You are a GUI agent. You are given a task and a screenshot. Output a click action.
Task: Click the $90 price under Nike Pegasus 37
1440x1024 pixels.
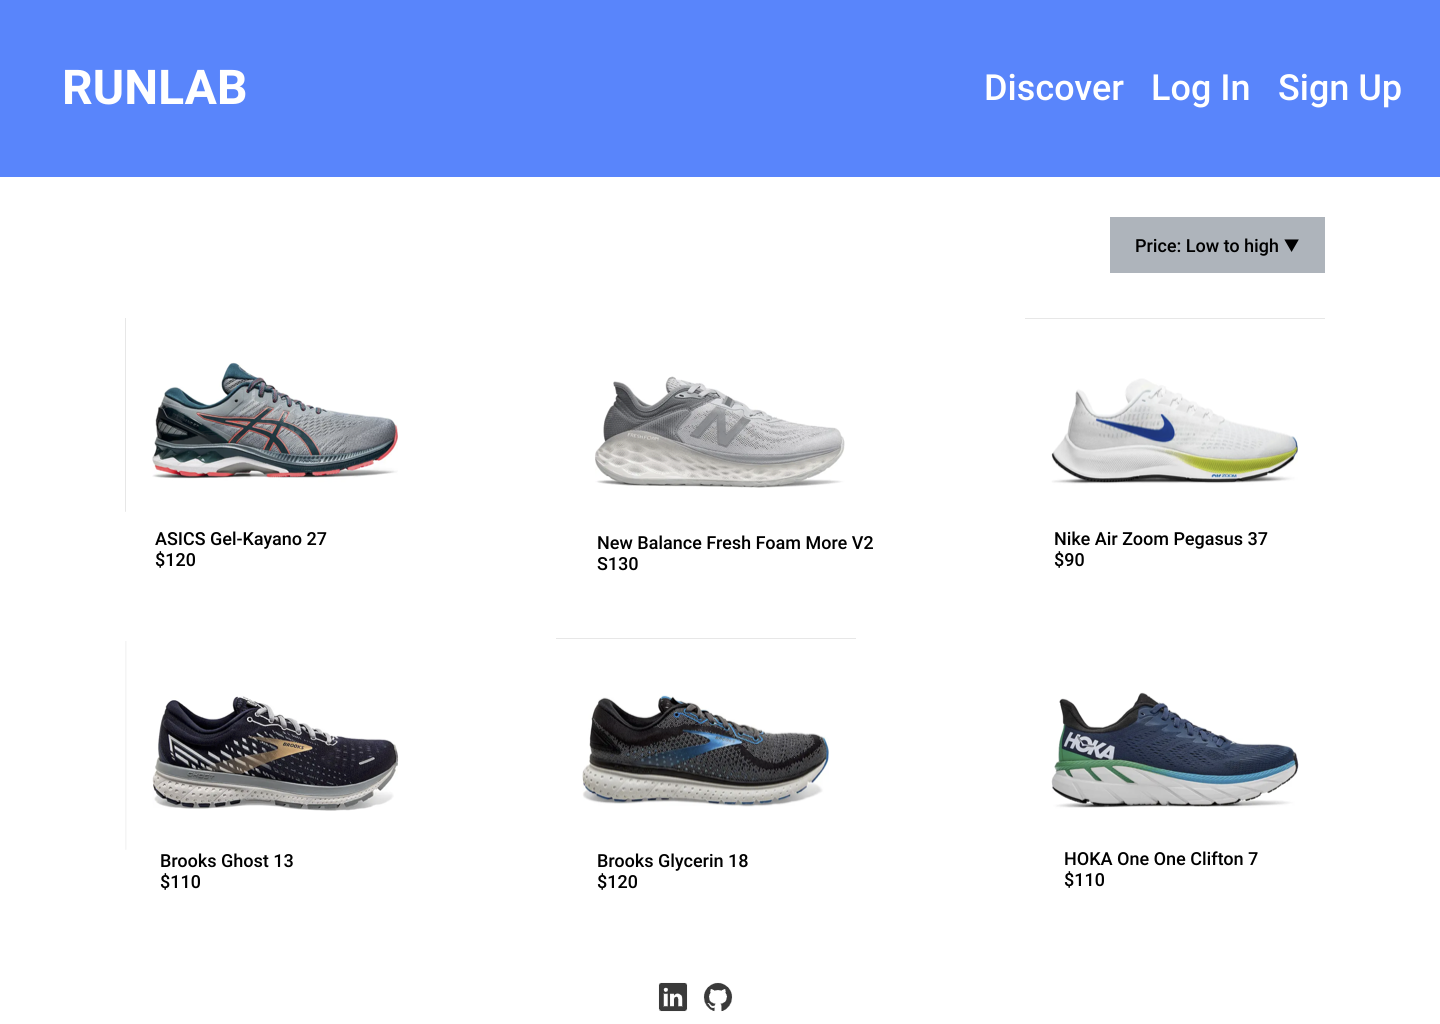(1069, 560)
